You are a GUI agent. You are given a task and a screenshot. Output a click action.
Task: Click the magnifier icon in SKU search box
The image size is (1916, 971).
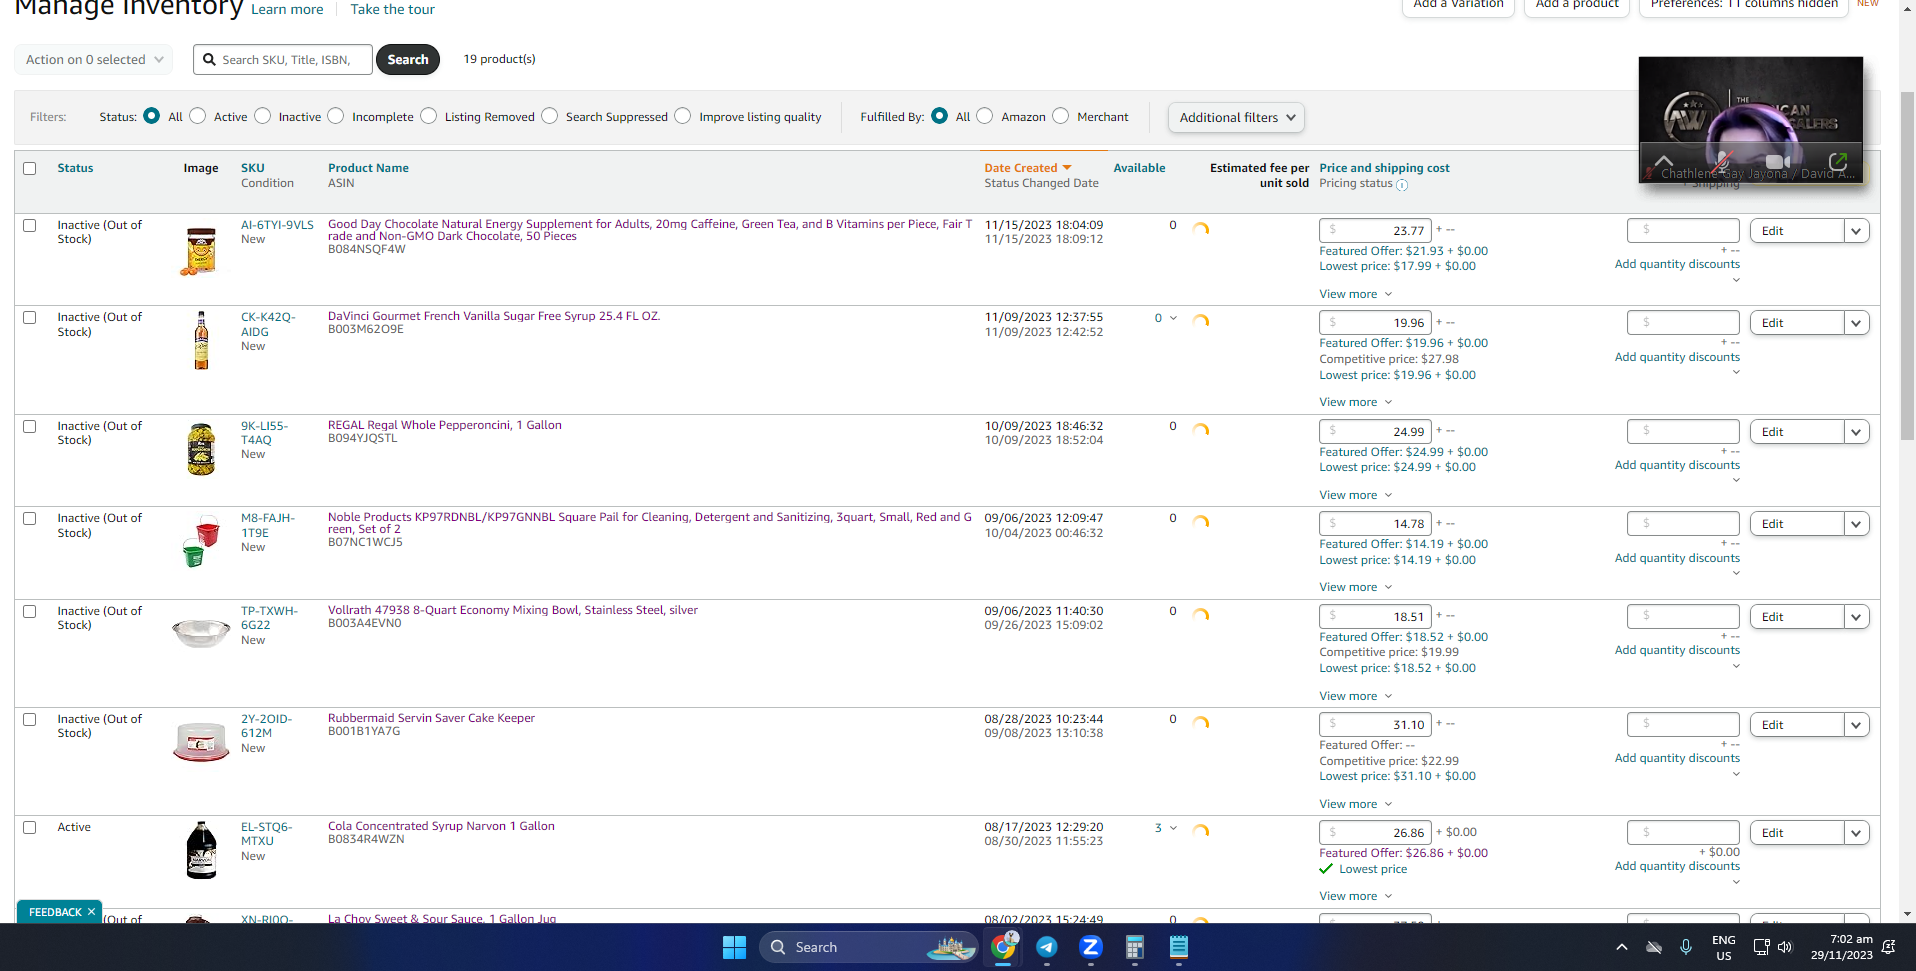point(209,60)
